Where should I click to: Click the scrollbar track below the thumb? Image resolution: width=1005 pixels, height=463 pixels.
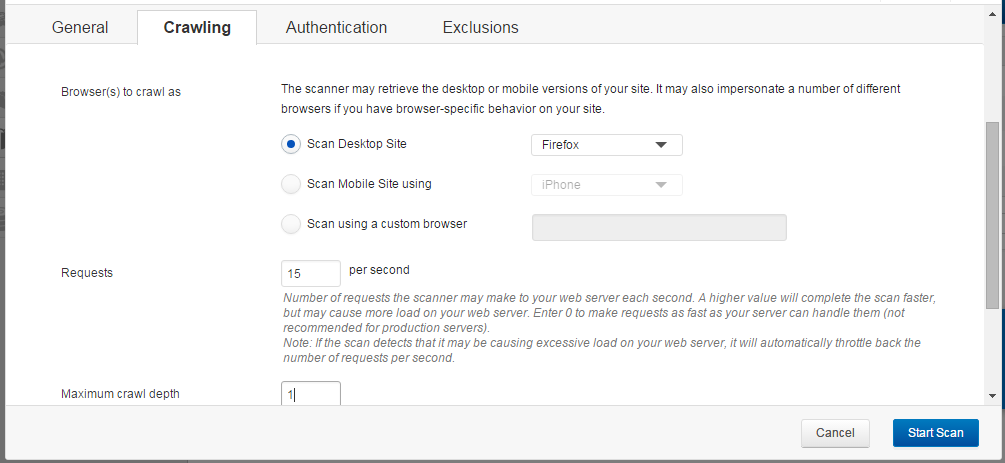click(x=992, y=348)
